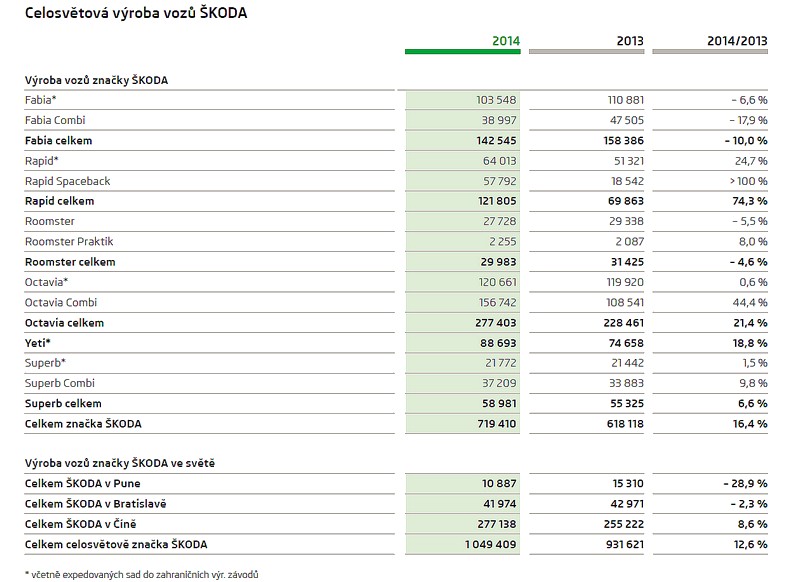Click the "Superb Combi" row label
This screenshot has height=582, width=800.
(60, 383)
